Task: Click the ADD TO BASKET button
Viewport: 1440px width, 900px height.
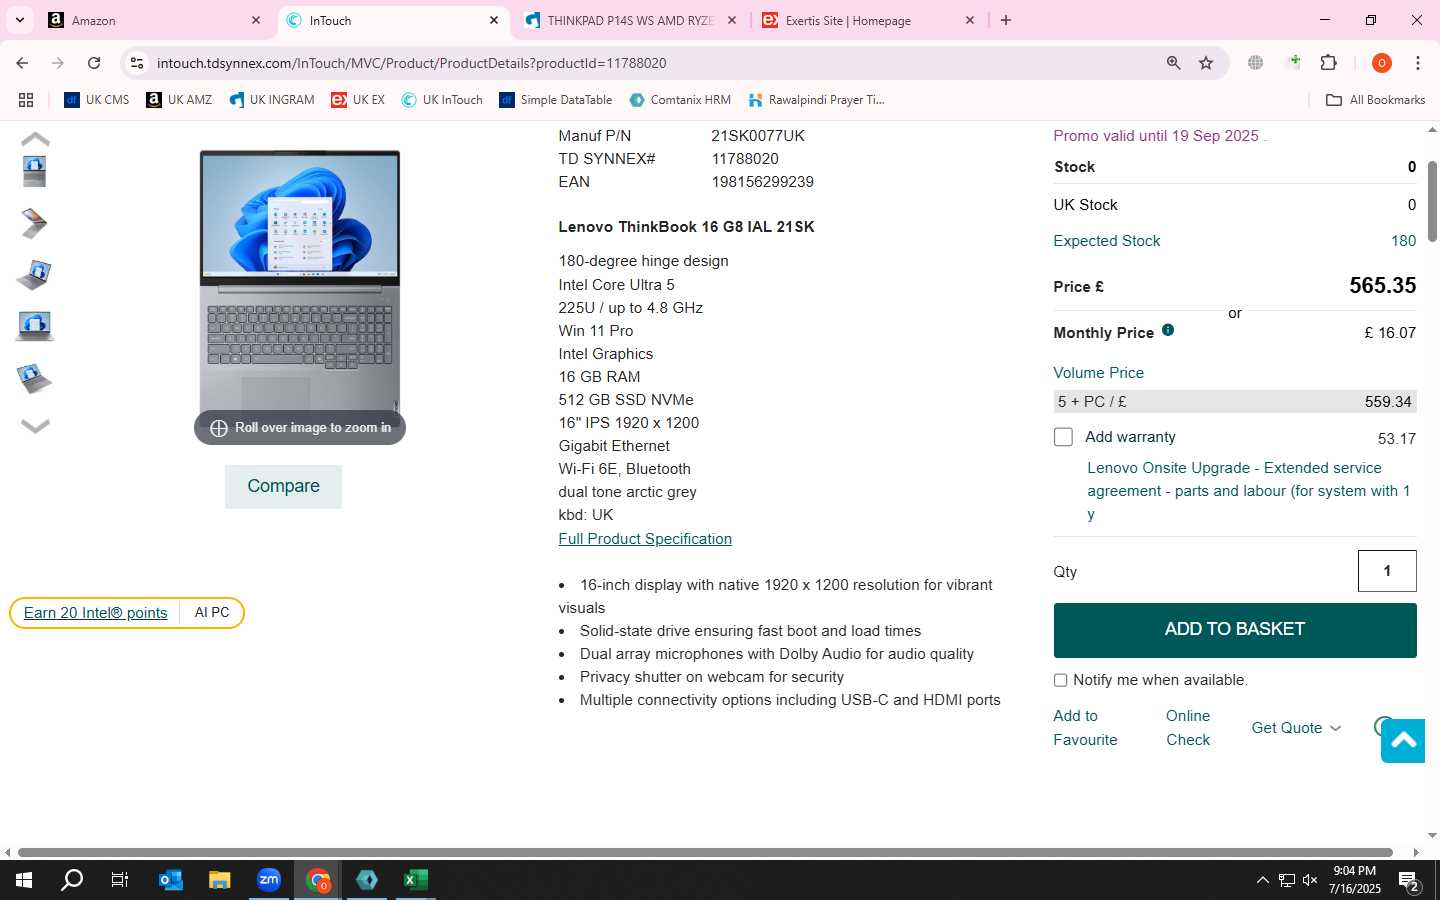Action: click(1235, 630)
